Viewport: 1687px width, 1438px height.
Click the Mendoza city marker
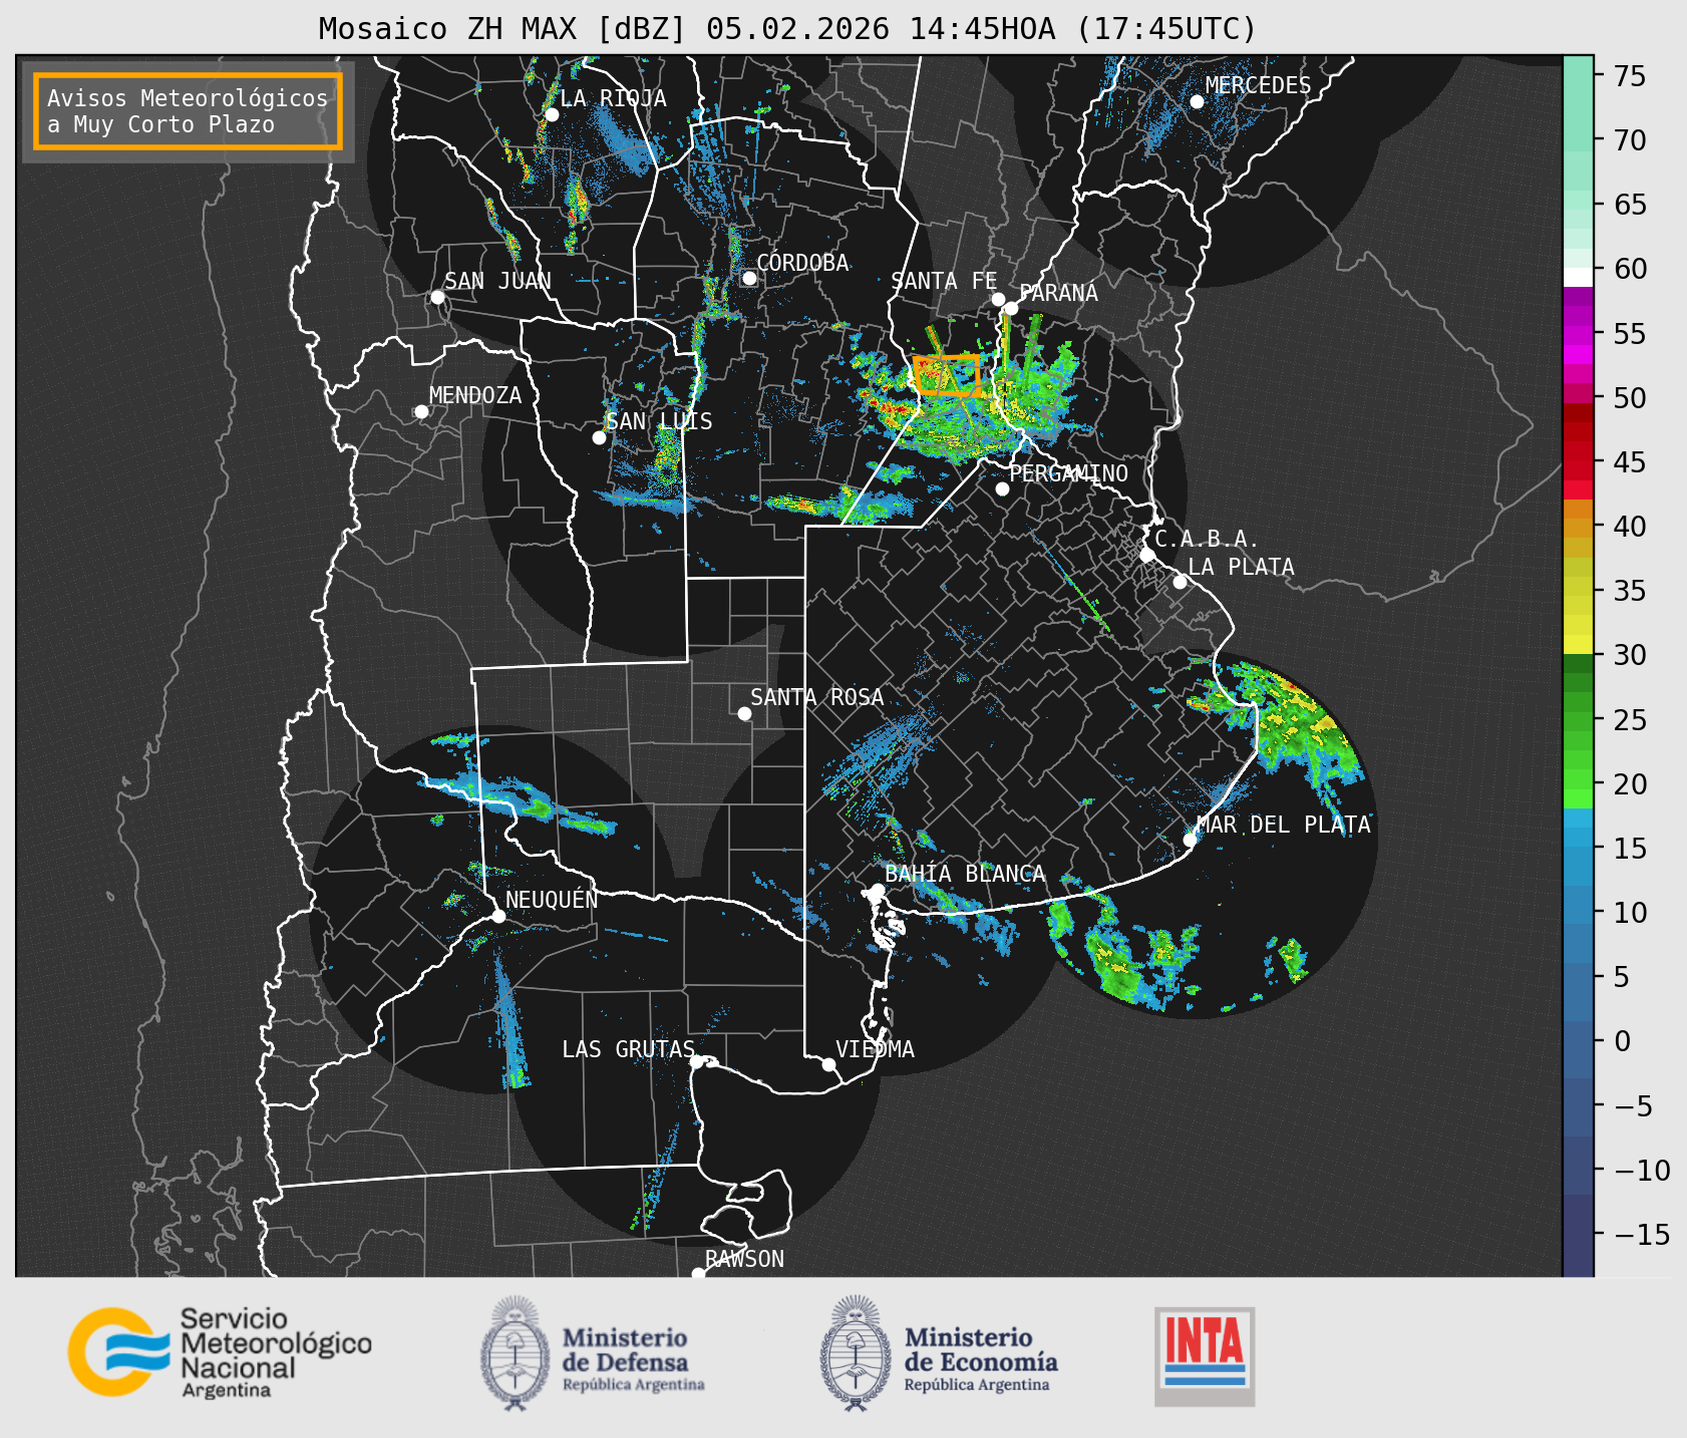pyautogui.click(x=422, y=412)
